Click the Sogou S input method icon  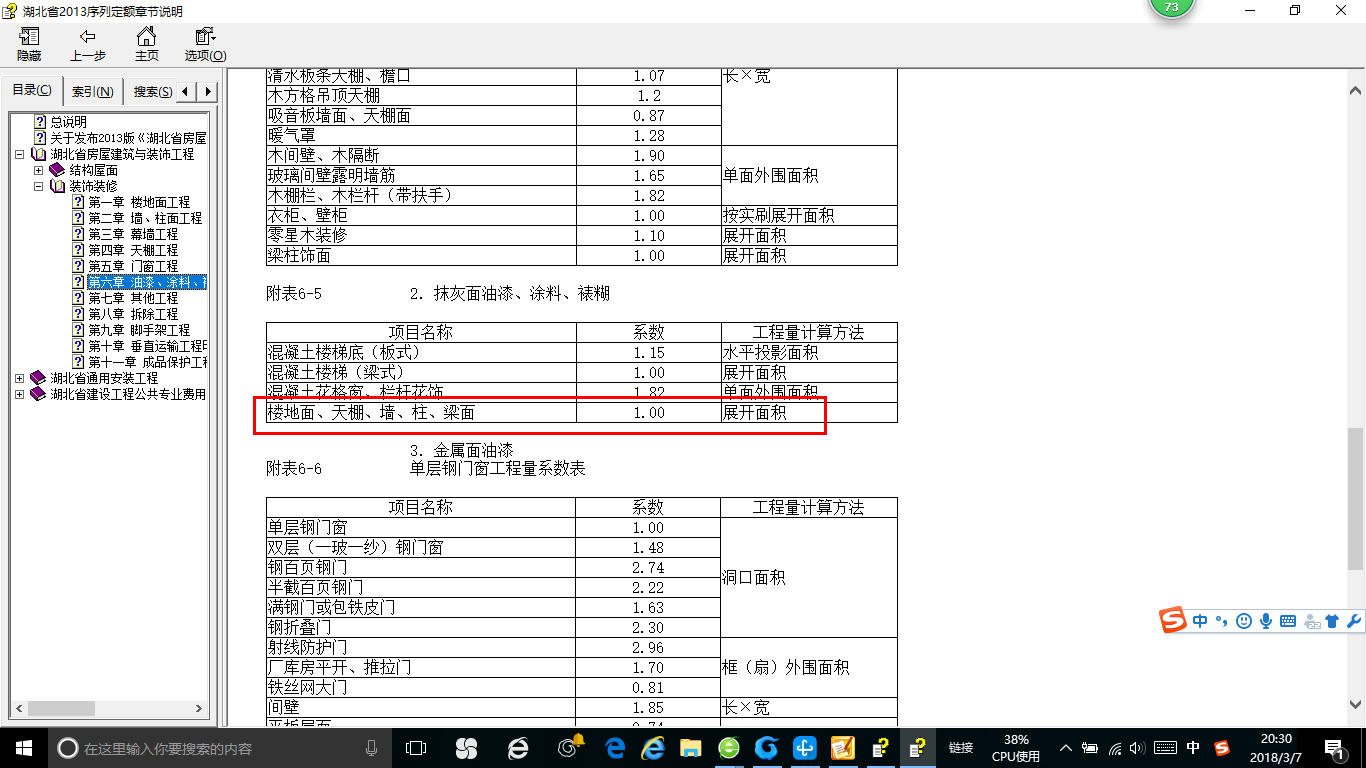pos(1173,620)
